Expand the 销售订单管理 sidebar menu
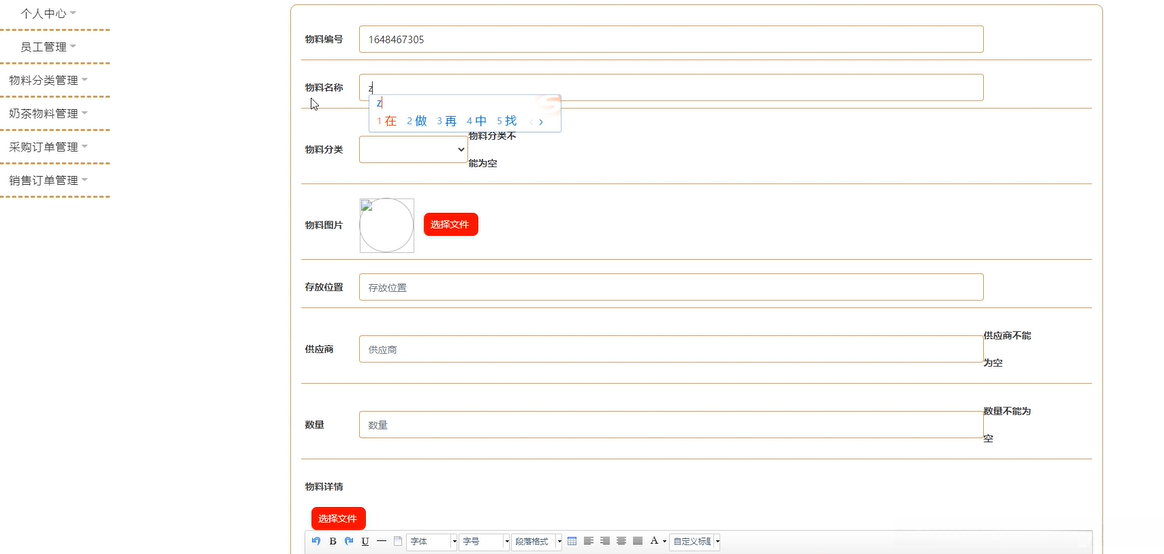 [x=49, y=180]
